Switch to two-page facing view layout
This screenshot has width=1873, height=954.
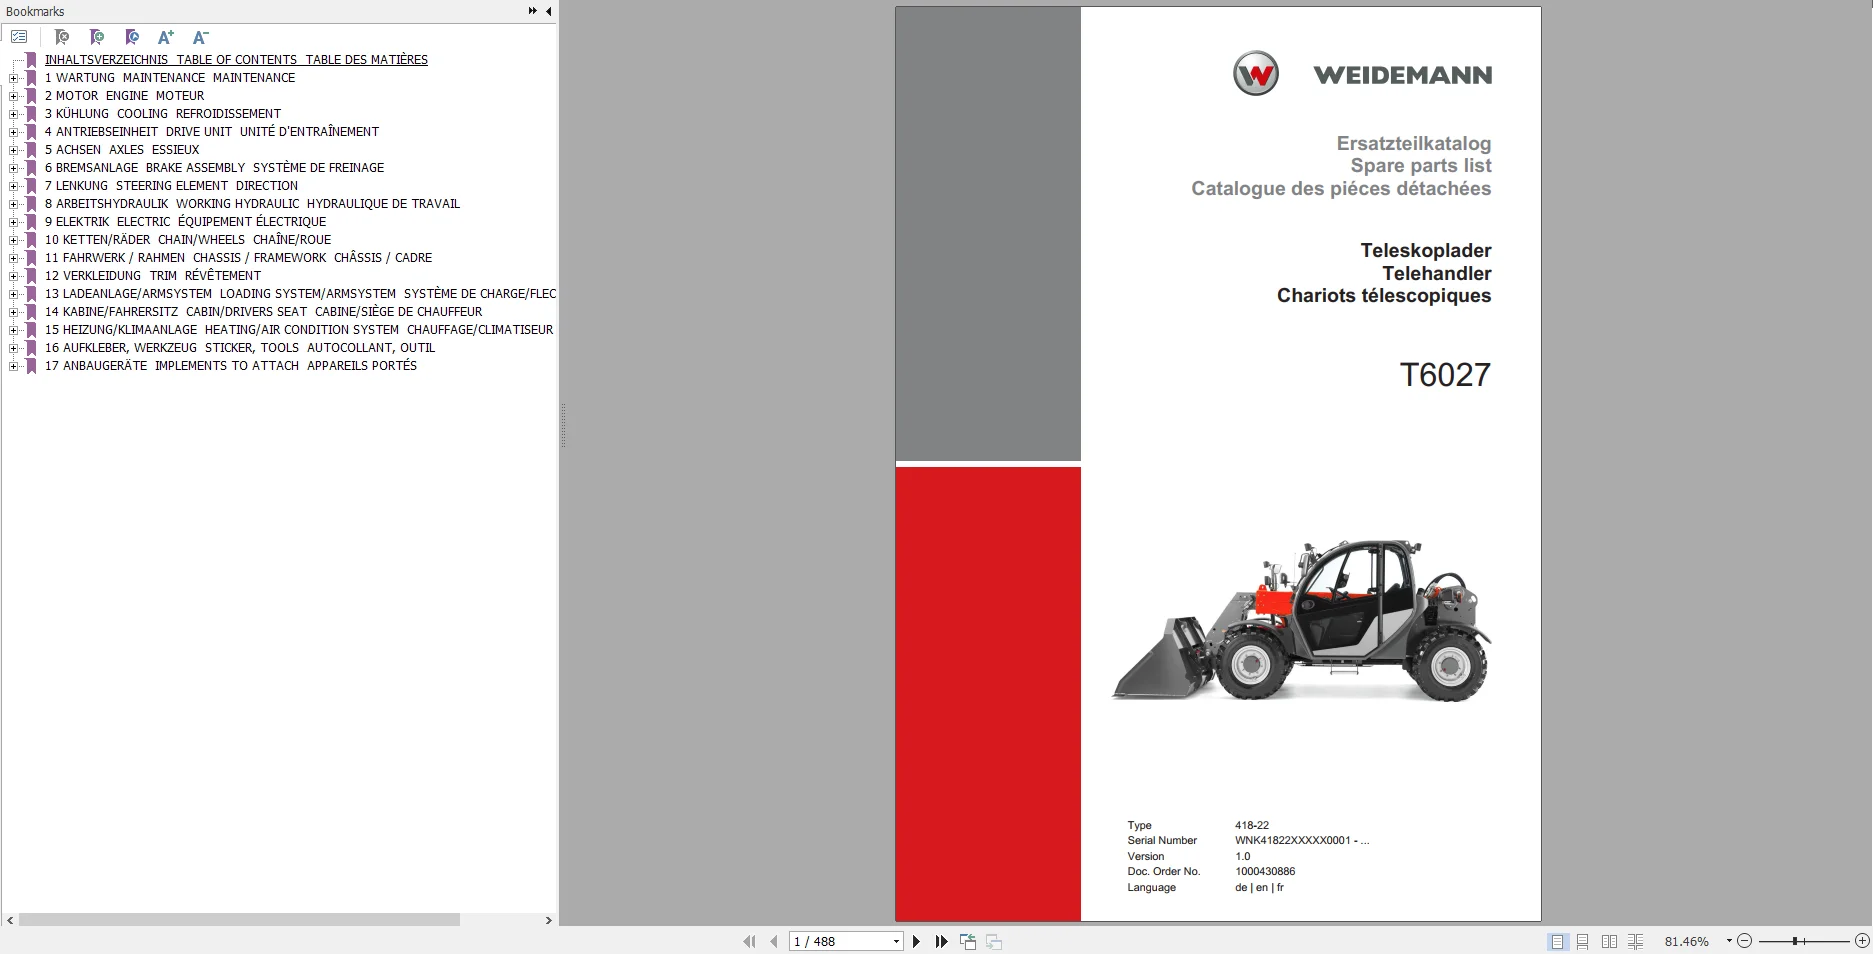click(x=1609, y=941)
